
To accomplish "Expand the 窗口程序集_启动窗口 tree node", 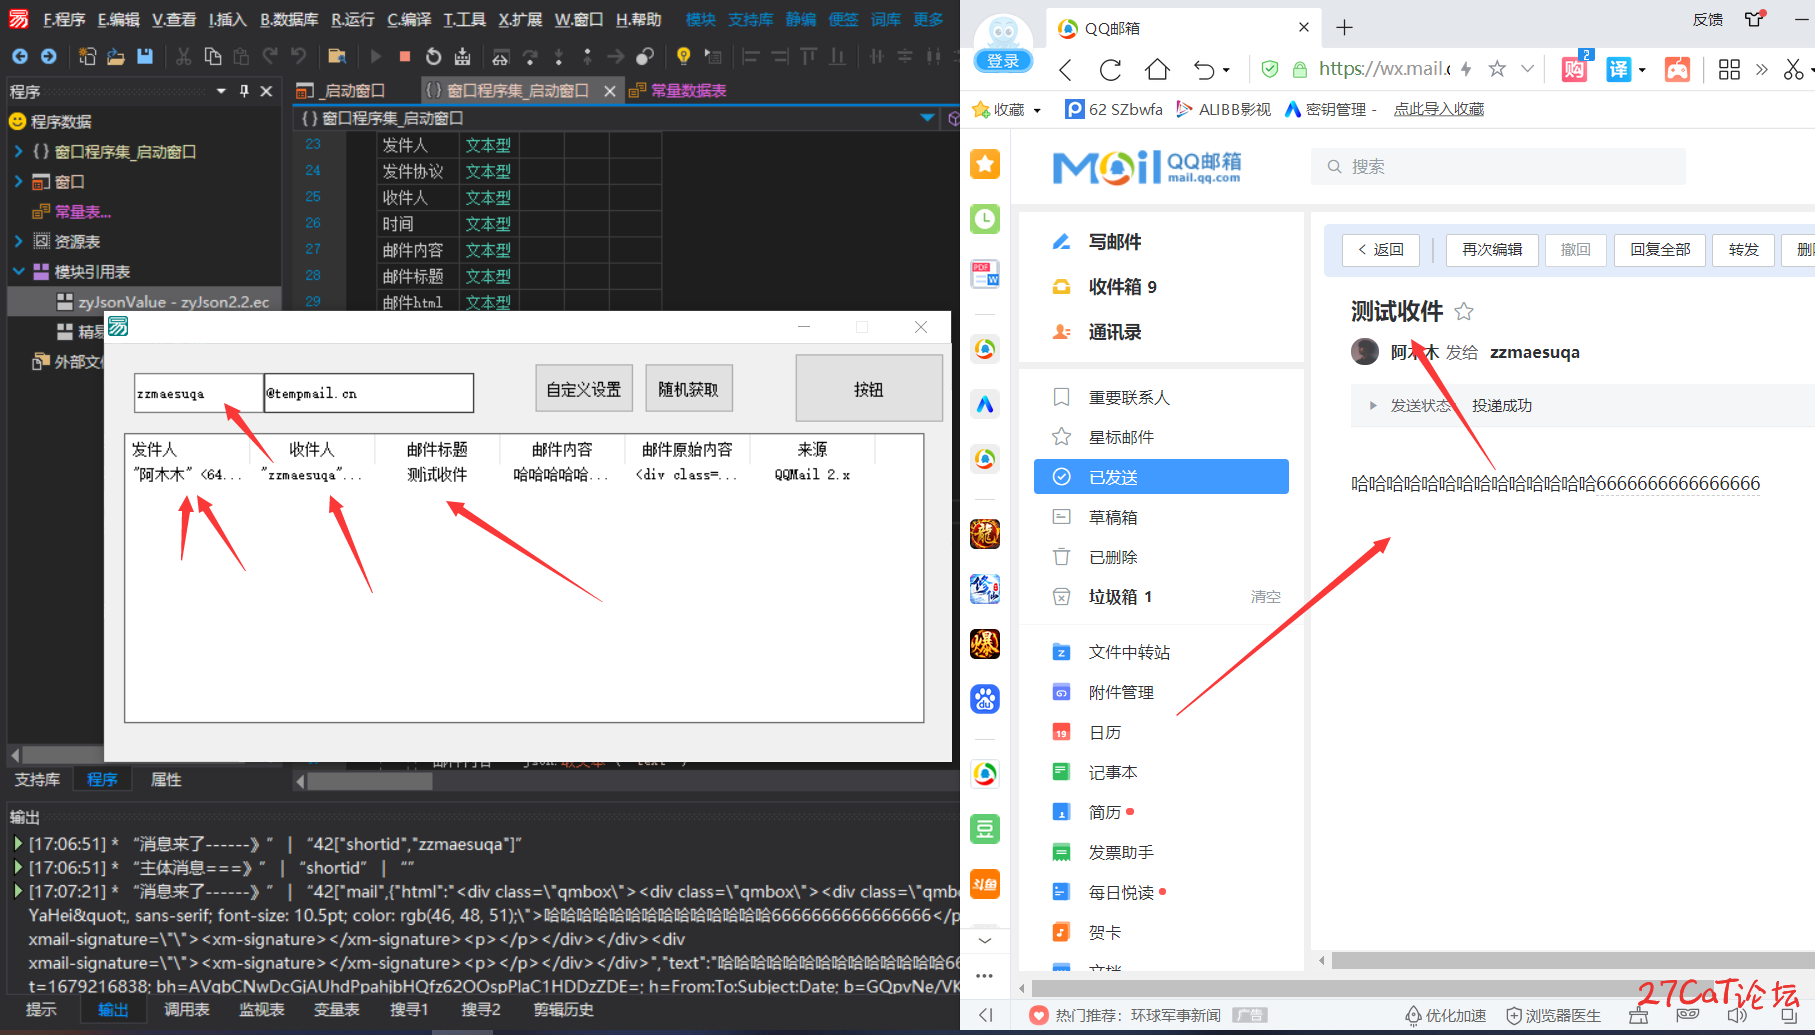I will pyautogui.click(x=18, y=151).
